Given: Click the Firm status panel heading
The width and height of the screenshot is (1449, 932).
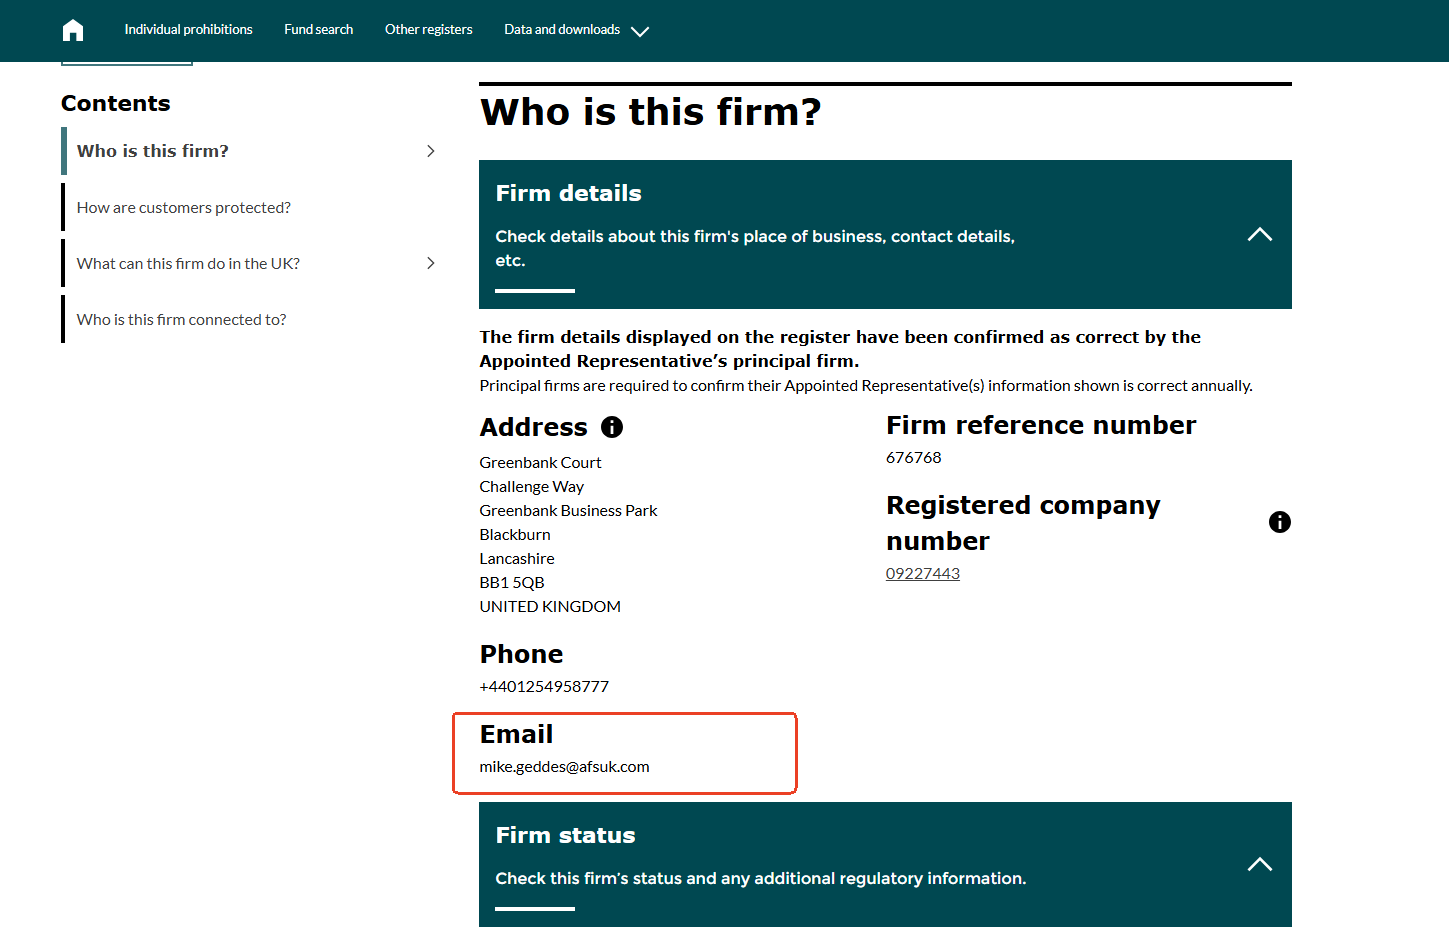Looking at the screenshot, I should click(565, 835).
